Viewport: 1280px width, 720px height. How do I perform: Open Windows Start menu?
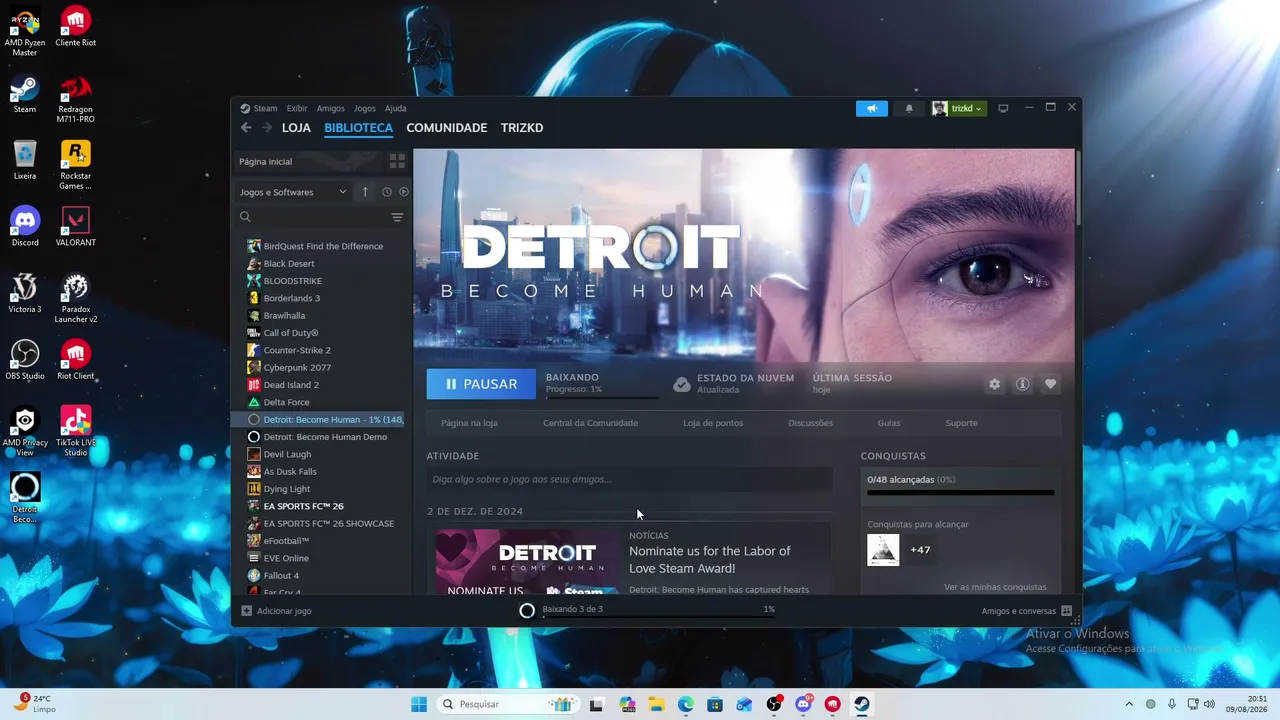pyautogui.click(x=419, y=704)
